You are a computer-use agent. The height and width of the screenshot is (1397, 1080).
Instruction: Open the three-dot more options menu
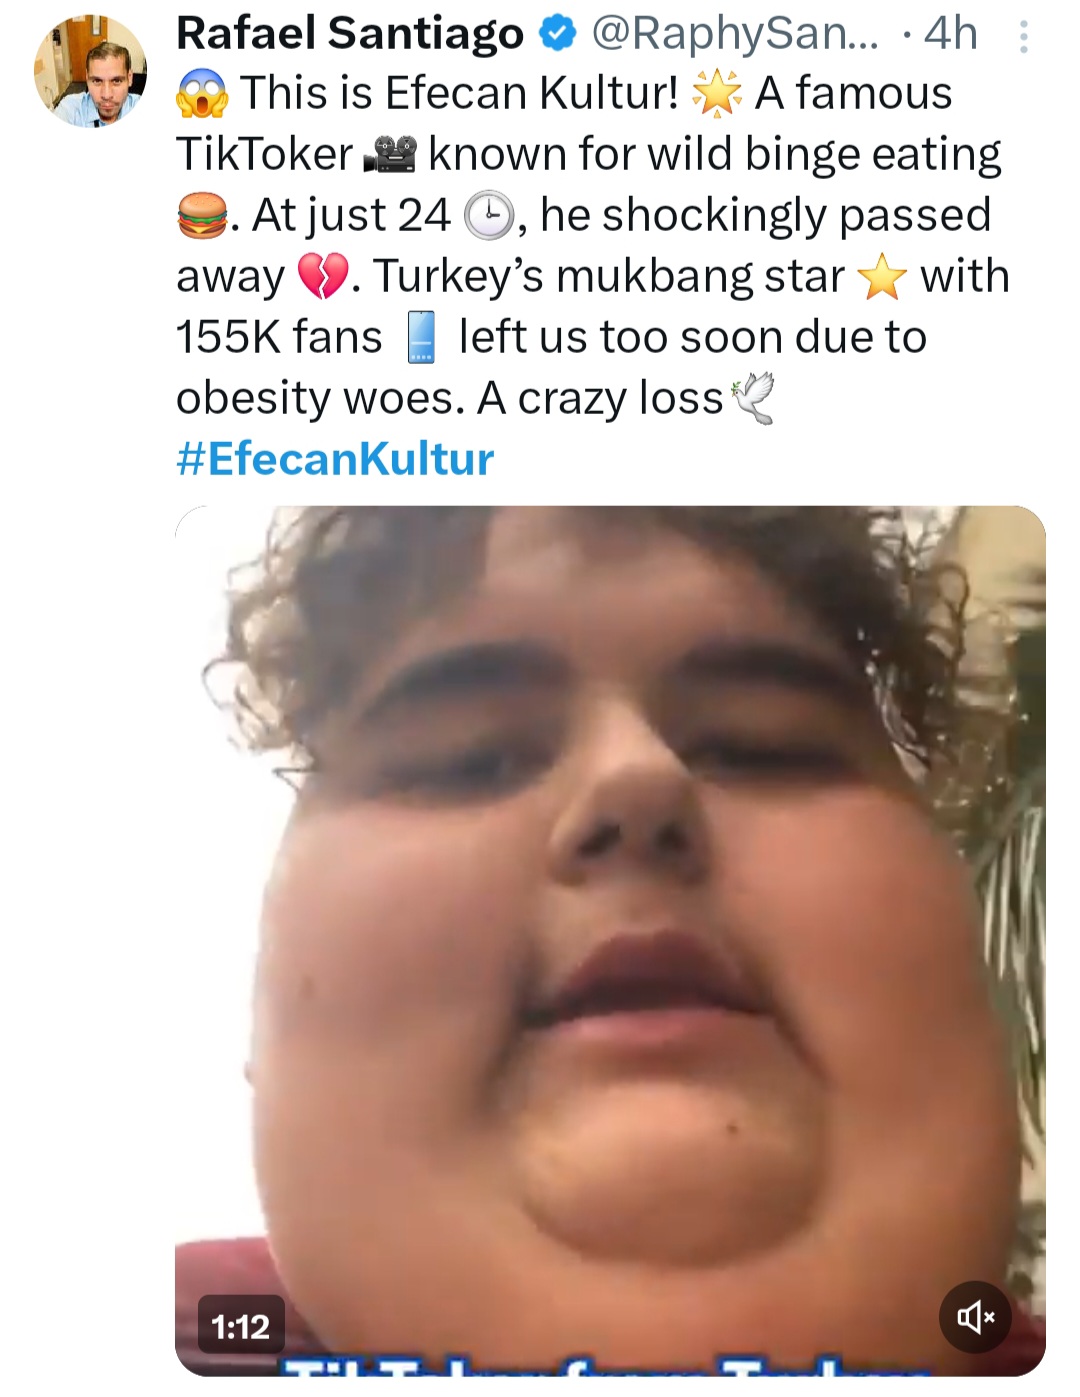[1022, 38]
